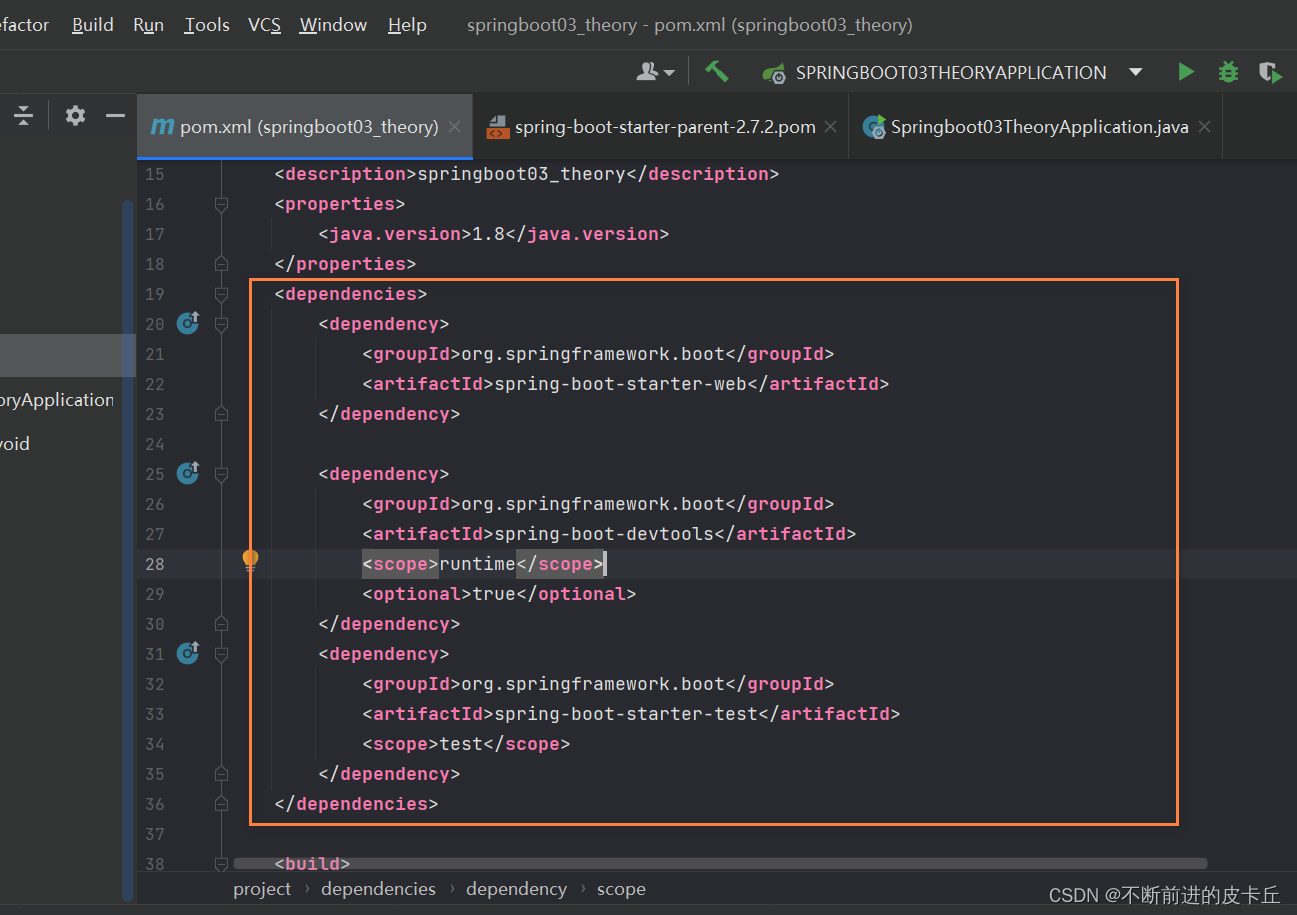Select the pom.xml (springboot03_theory) tab
This screenshot has height=915, width=1297.
coord(305,127)
